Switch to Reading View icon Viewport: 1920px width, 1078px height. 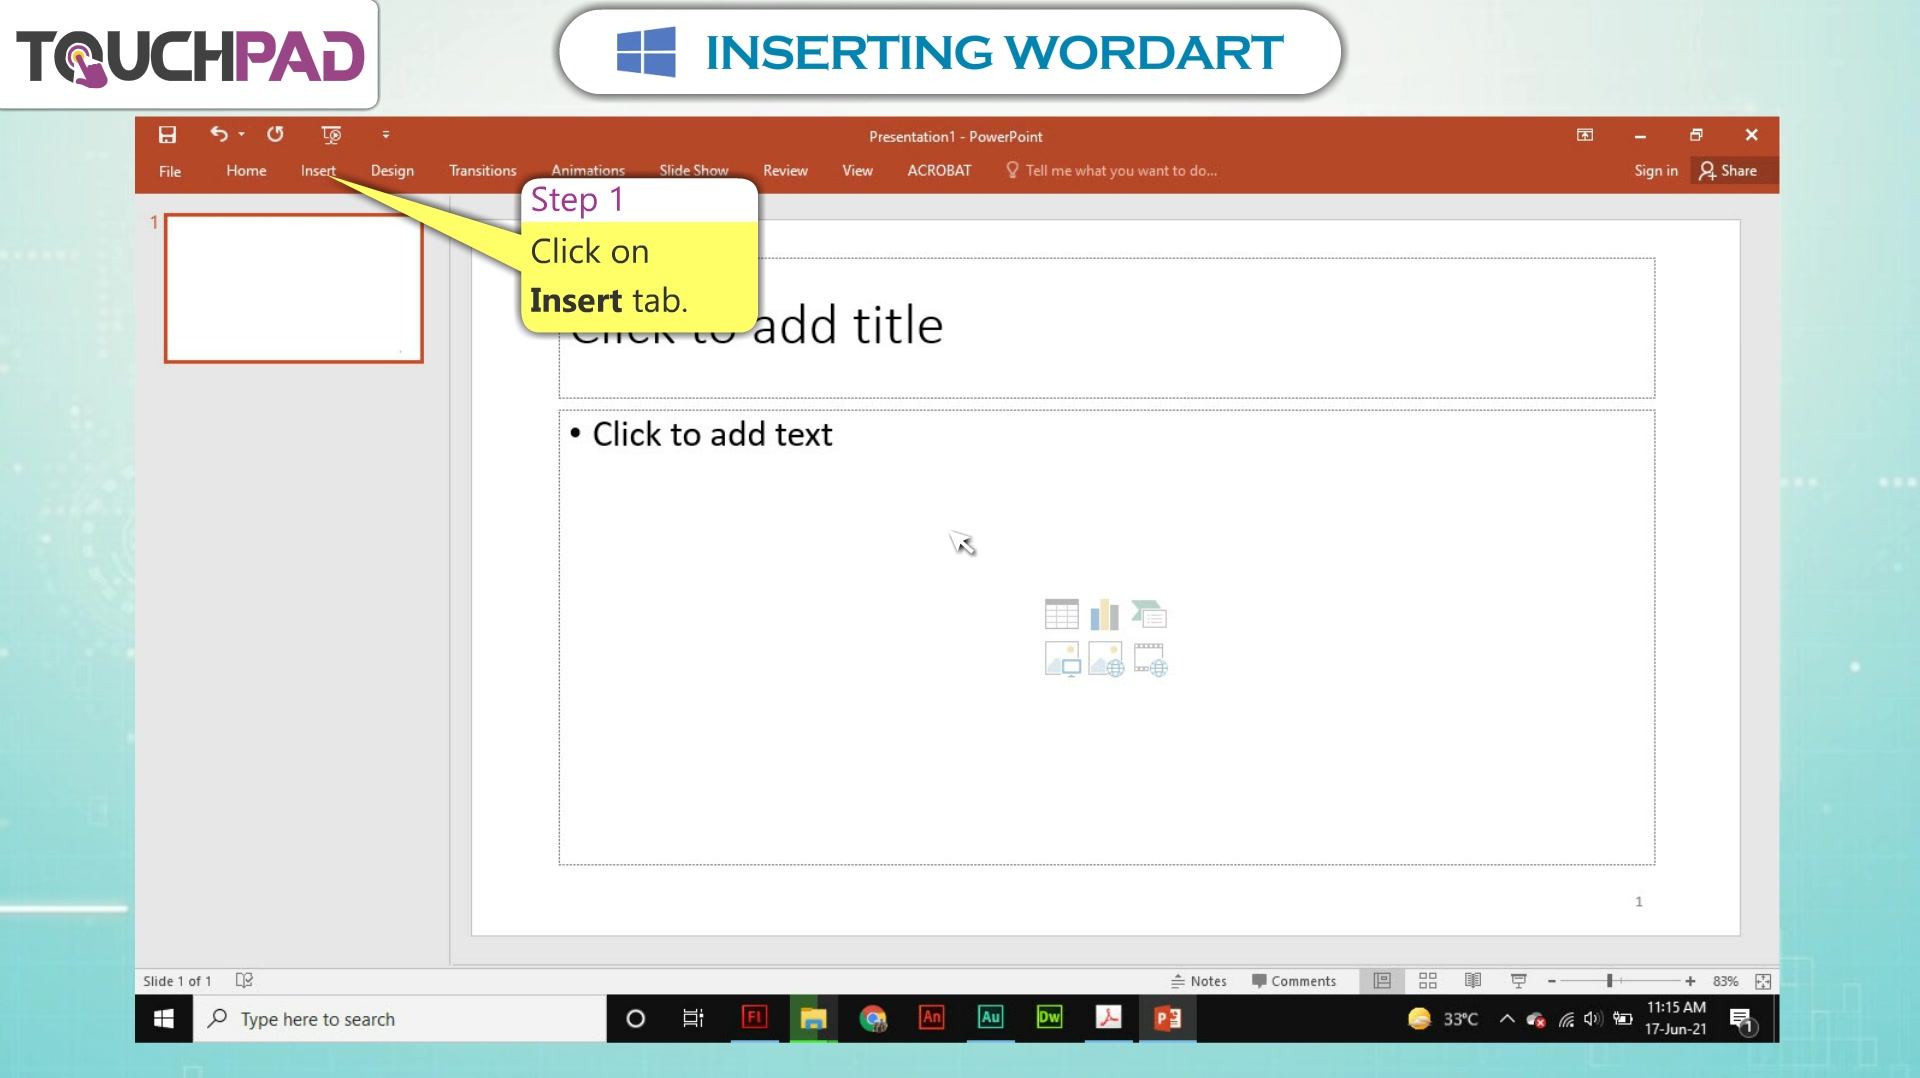1473,981
